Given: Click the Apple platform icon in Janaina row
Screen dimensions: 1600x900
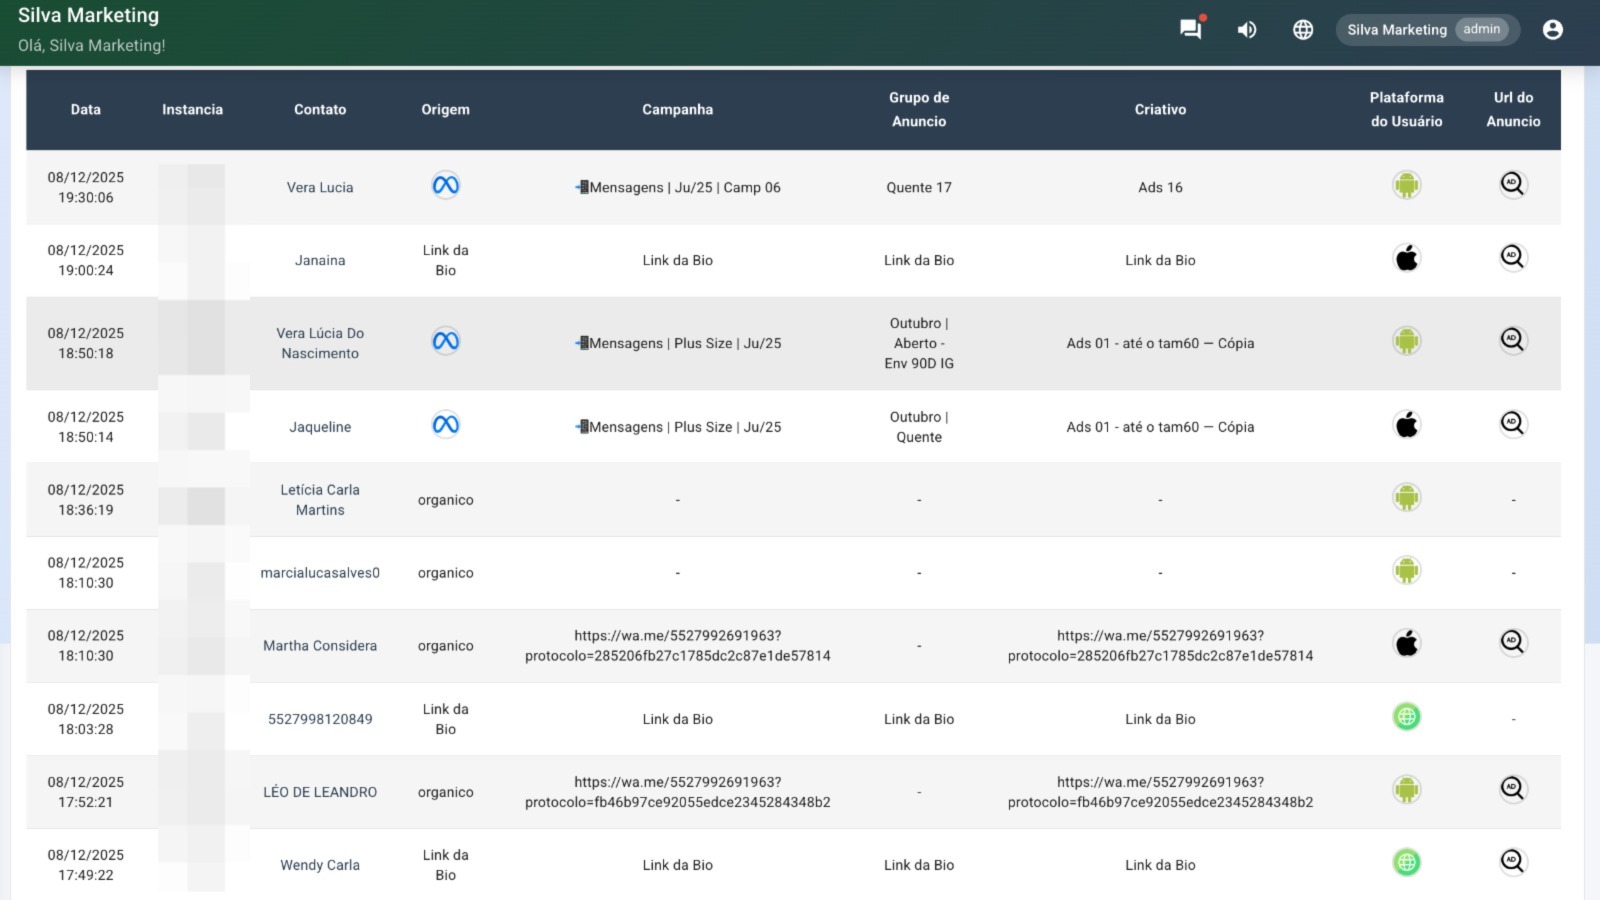Looking at the screenshot, I should tap(1406, 259).
